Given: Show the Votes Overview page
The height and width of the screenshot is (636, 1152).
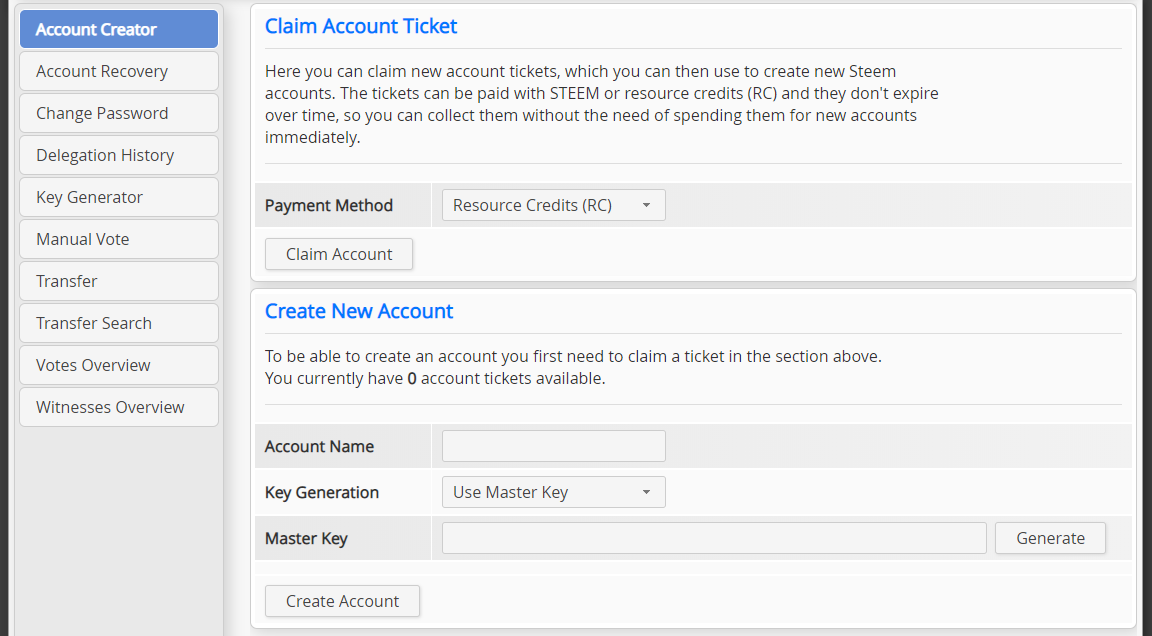Looking at the screenshot, I should (118, 365).
